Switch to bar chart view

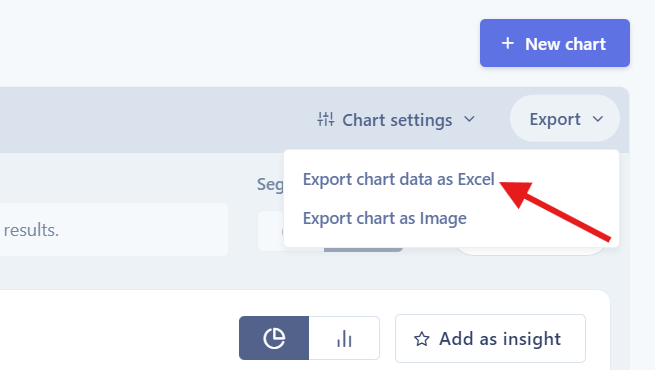(x=344, y=338)
